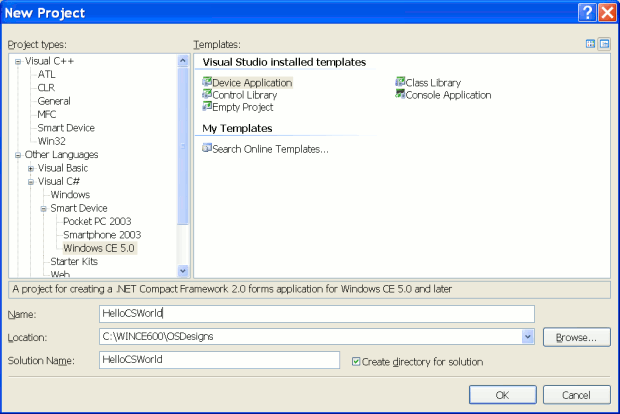
Task: Click the Browse... button
Action: pos(576,337)
